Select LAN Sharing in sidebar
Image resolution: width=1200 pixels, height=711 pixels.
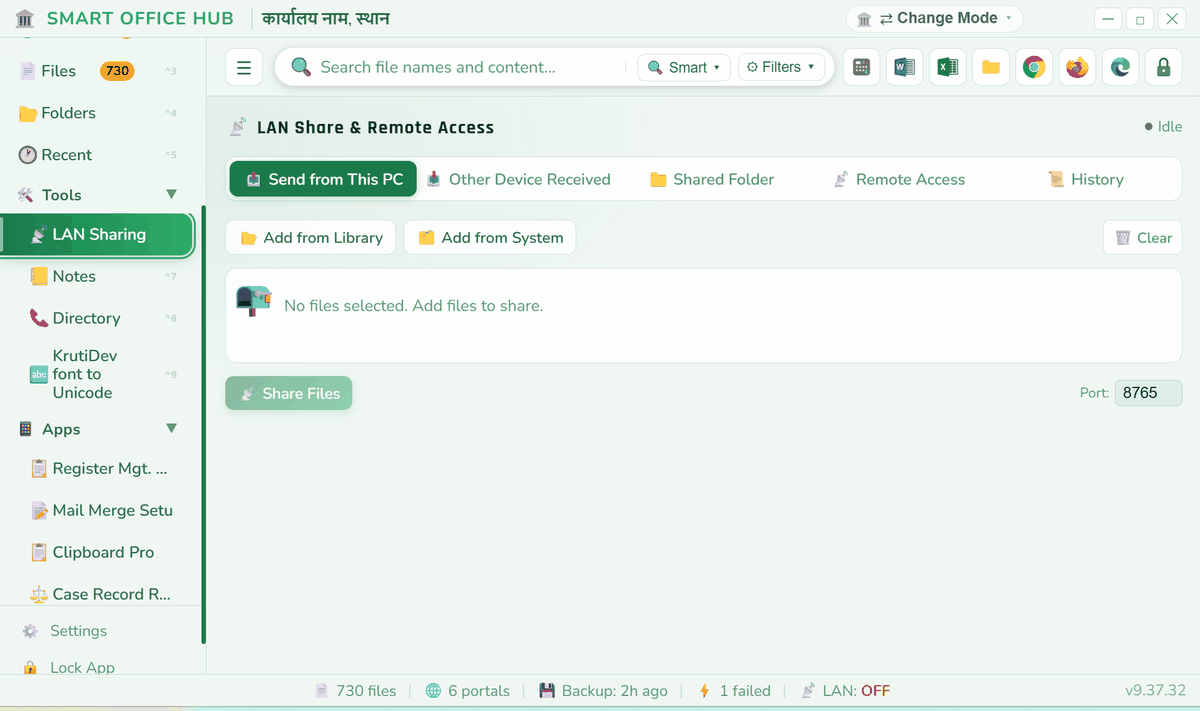(98, 234)
